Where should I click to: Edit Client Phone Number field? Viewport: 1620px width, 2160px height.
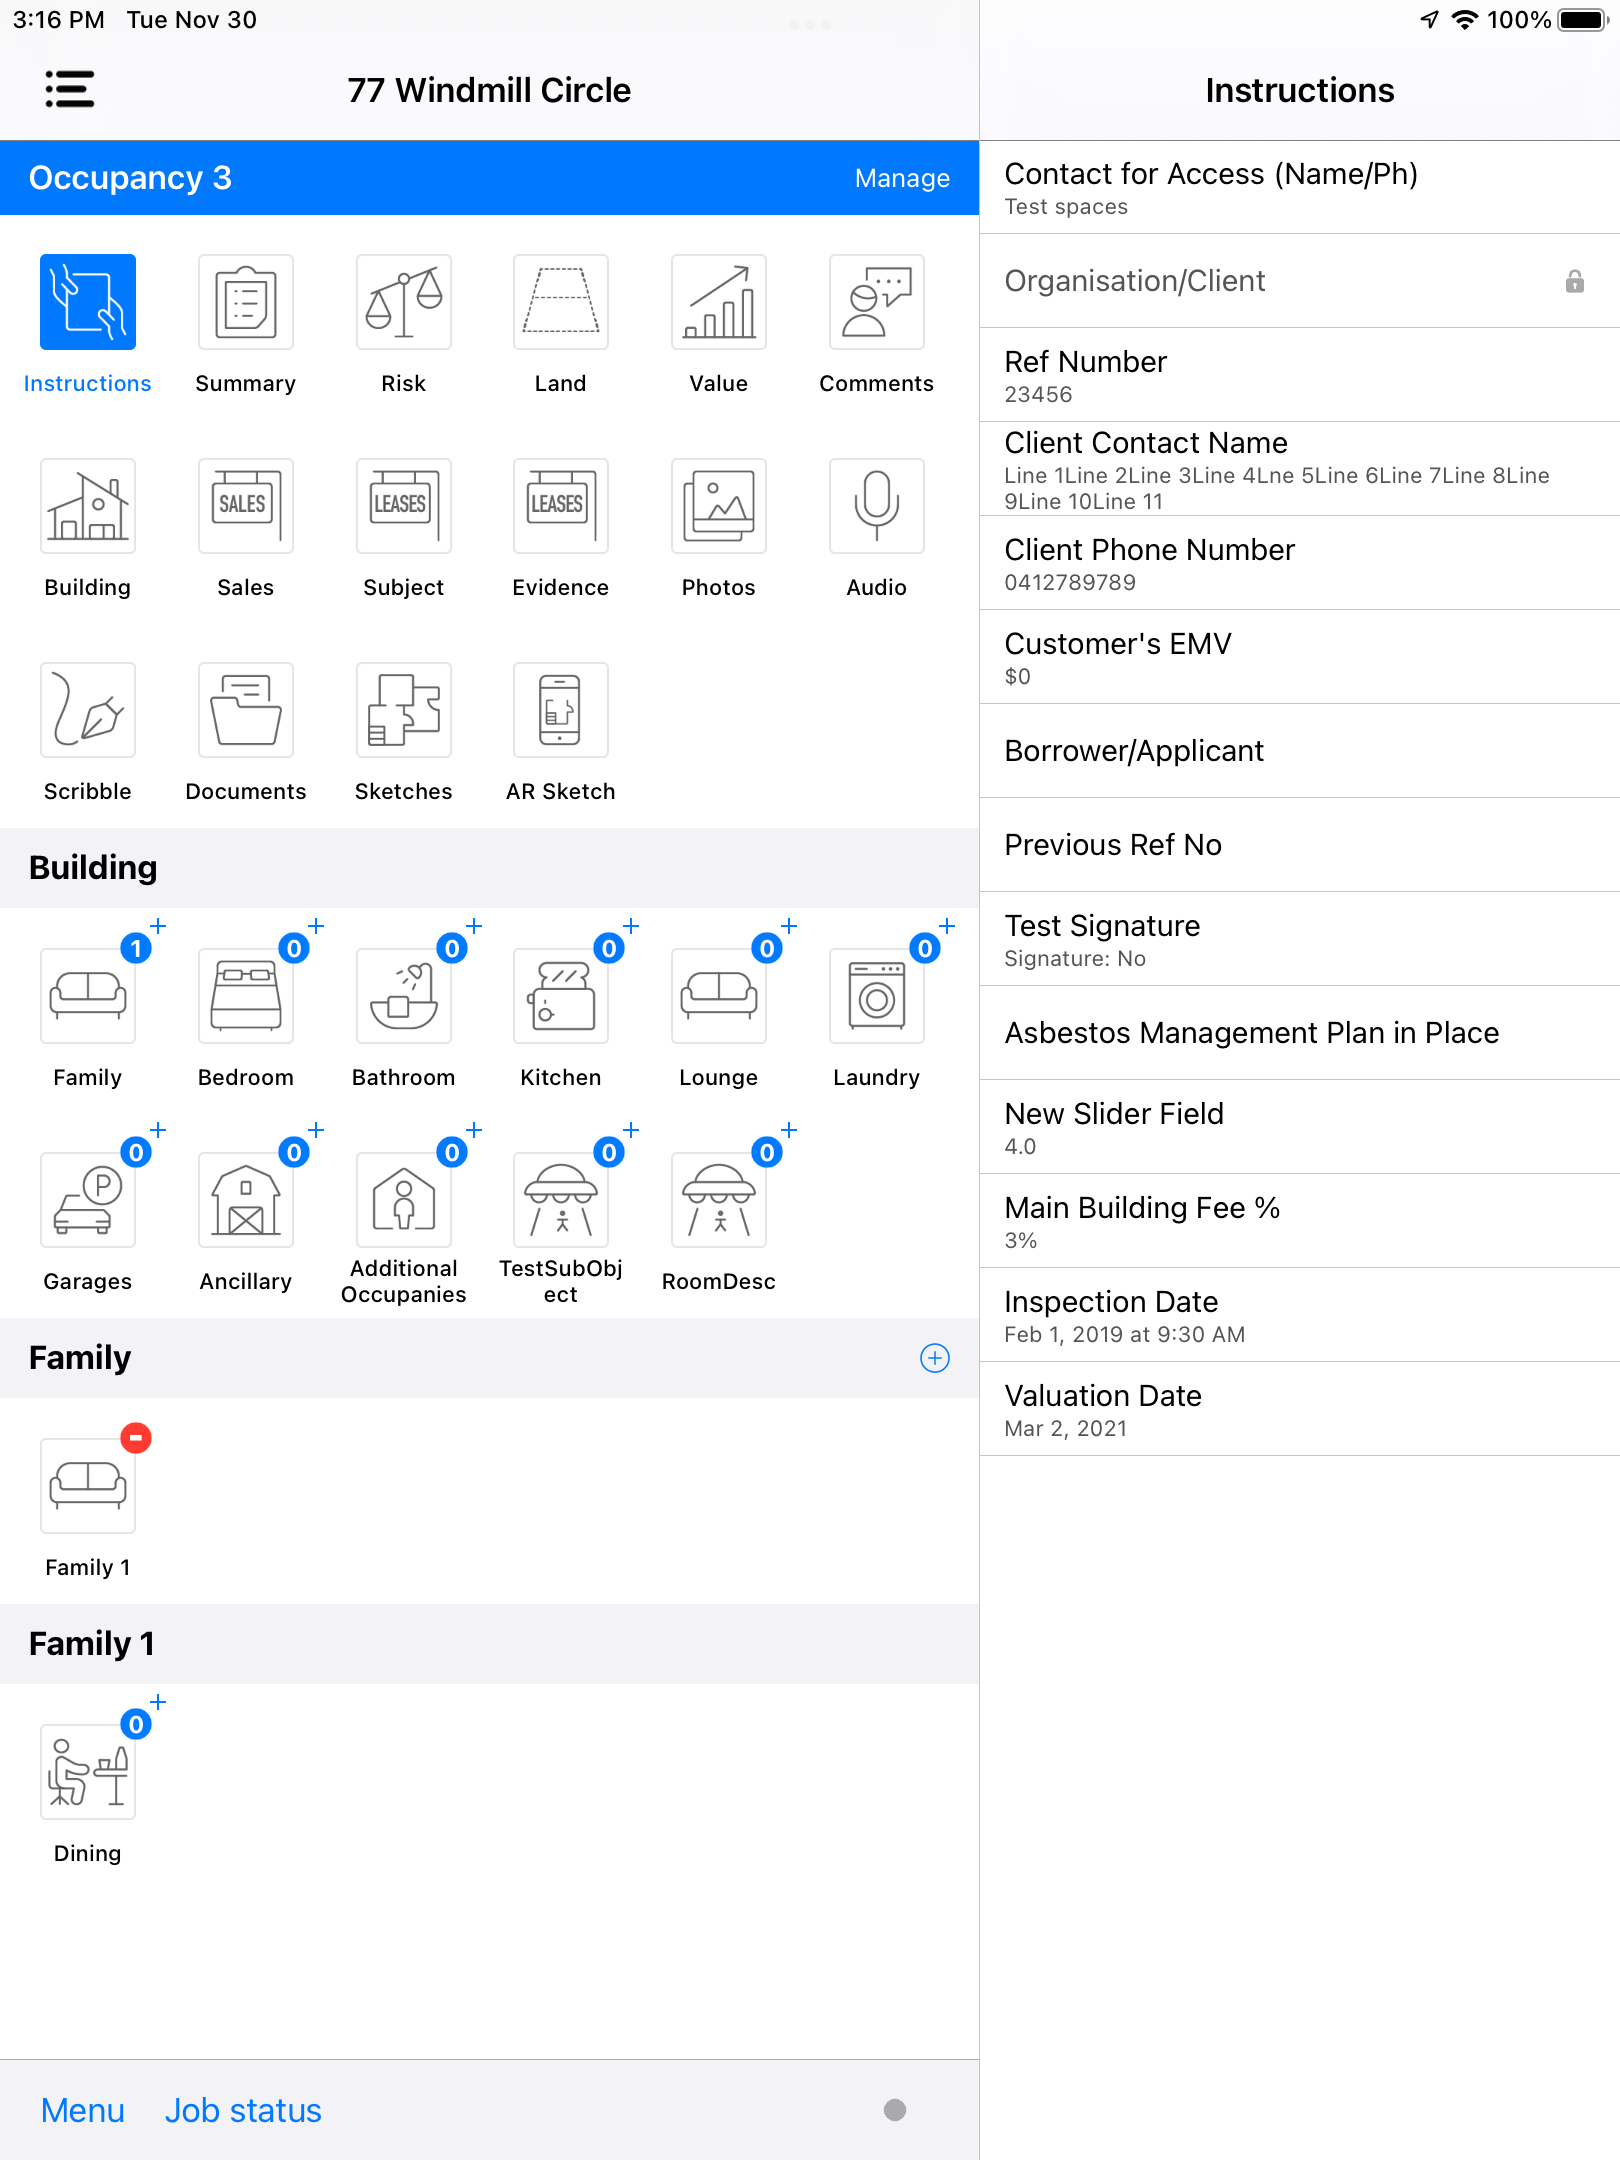(x=1300, y=563)
